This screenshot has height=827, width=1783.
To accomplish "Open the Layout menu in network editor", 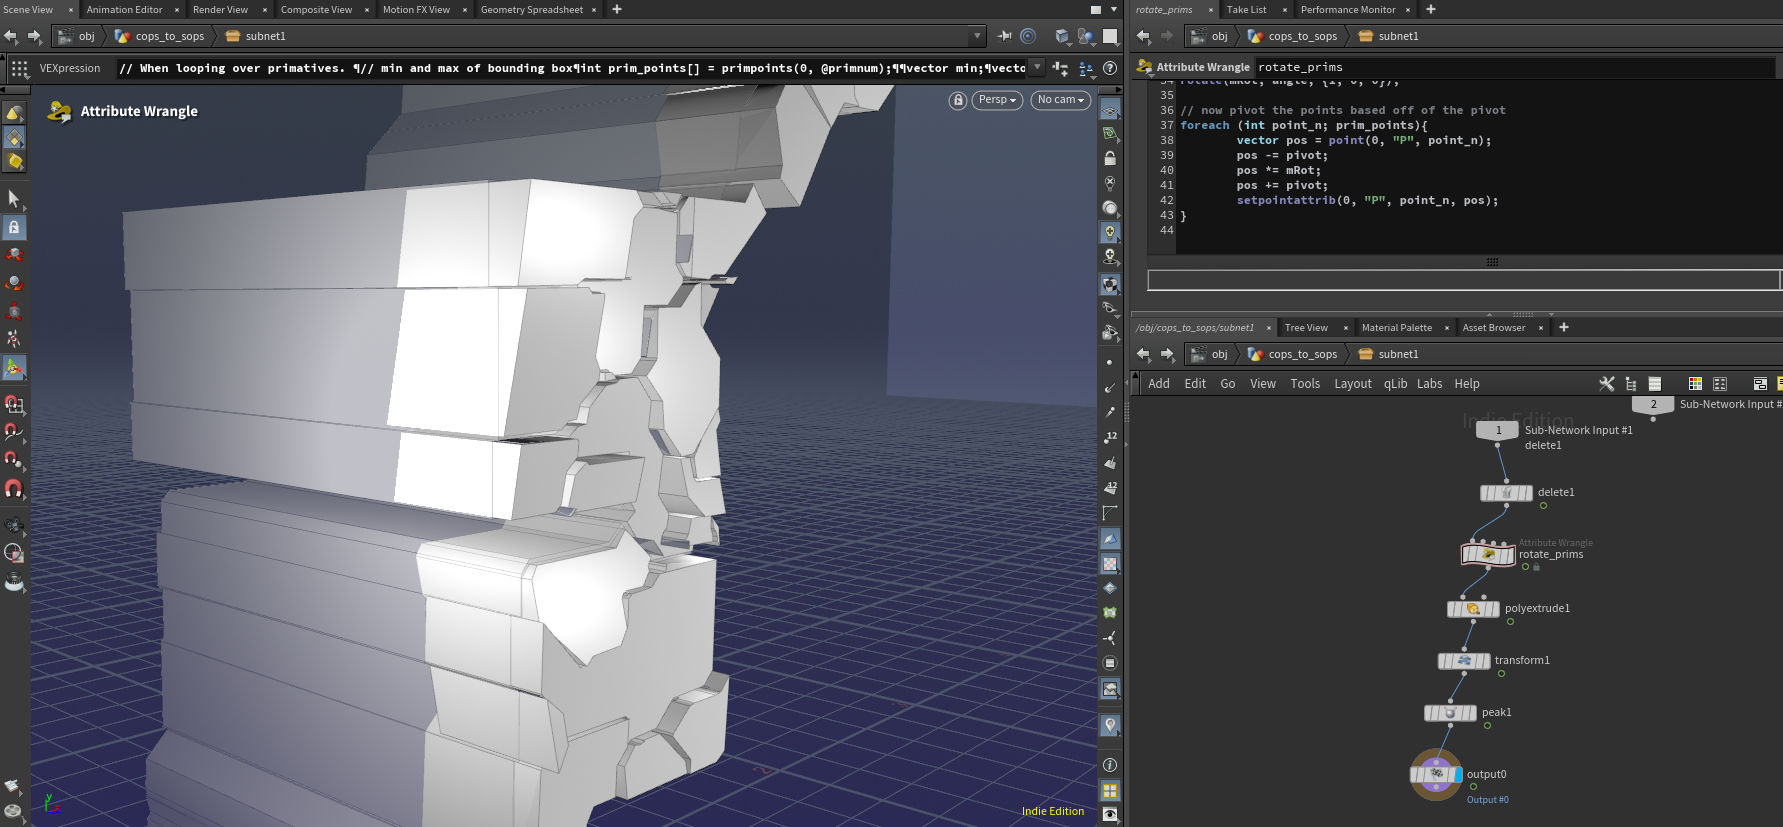I will [1352, 384].
